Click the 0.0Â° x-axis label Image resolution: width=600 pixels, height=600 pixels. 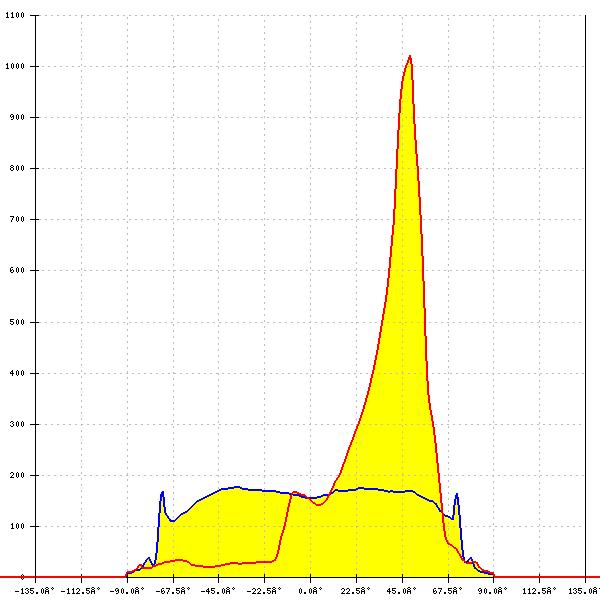pyautogui.click(x=311, y=591)
